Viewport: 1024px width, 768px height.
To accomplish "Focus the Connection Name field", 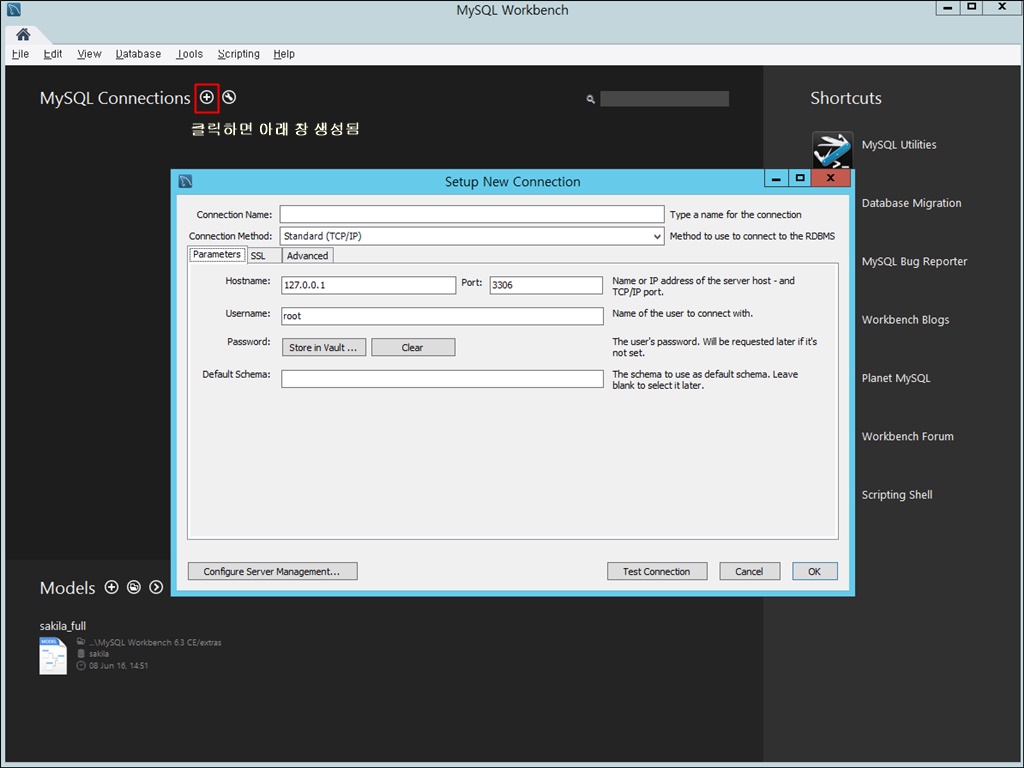I will (x=472, y=214).
